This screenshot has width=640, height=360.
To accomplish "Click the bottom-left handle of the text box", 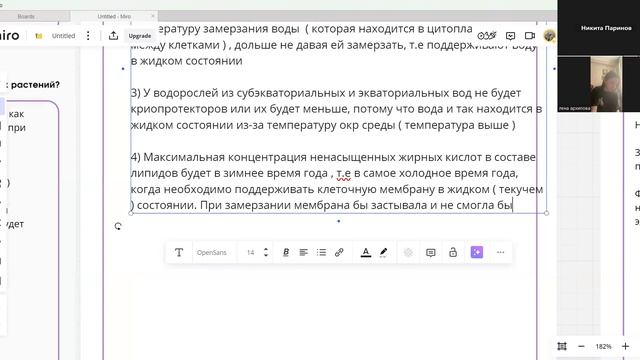I will pos(131,213).
